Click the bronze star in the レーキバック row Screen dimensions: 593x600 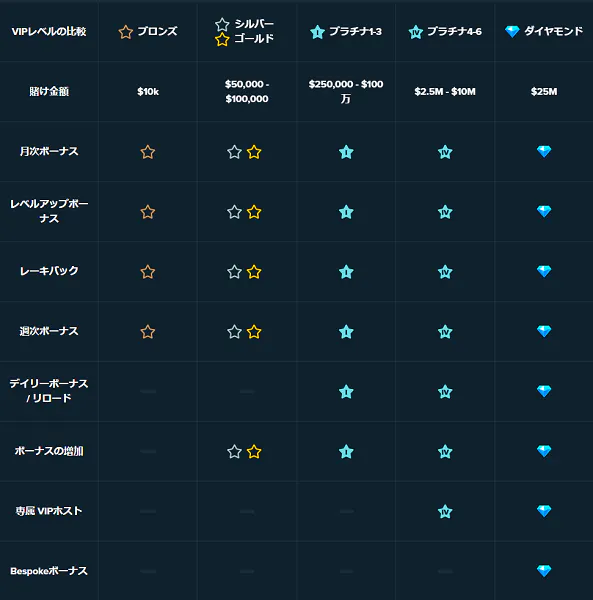point(148,272)
